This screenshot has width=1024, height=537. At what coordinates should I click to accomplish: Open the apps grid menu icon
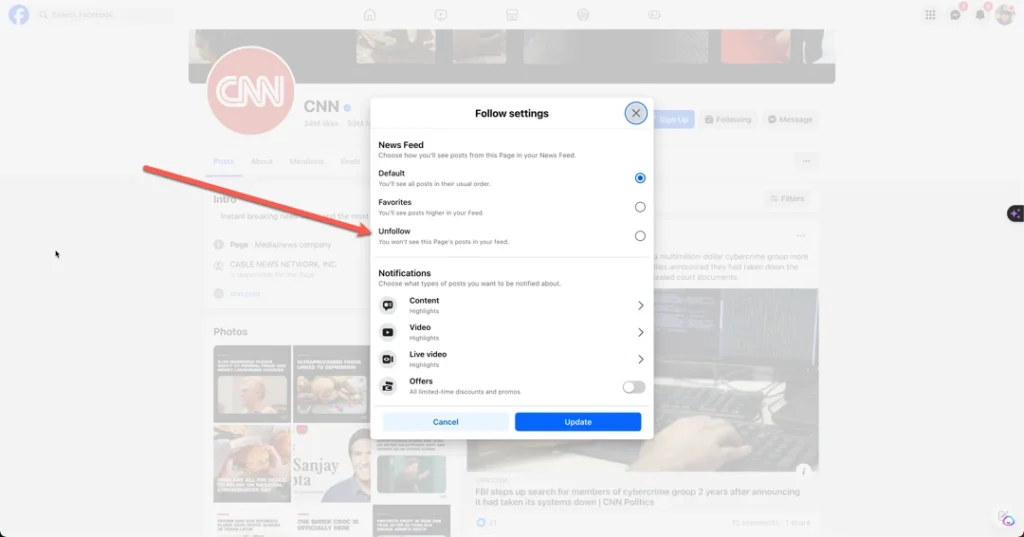point(930,14)
